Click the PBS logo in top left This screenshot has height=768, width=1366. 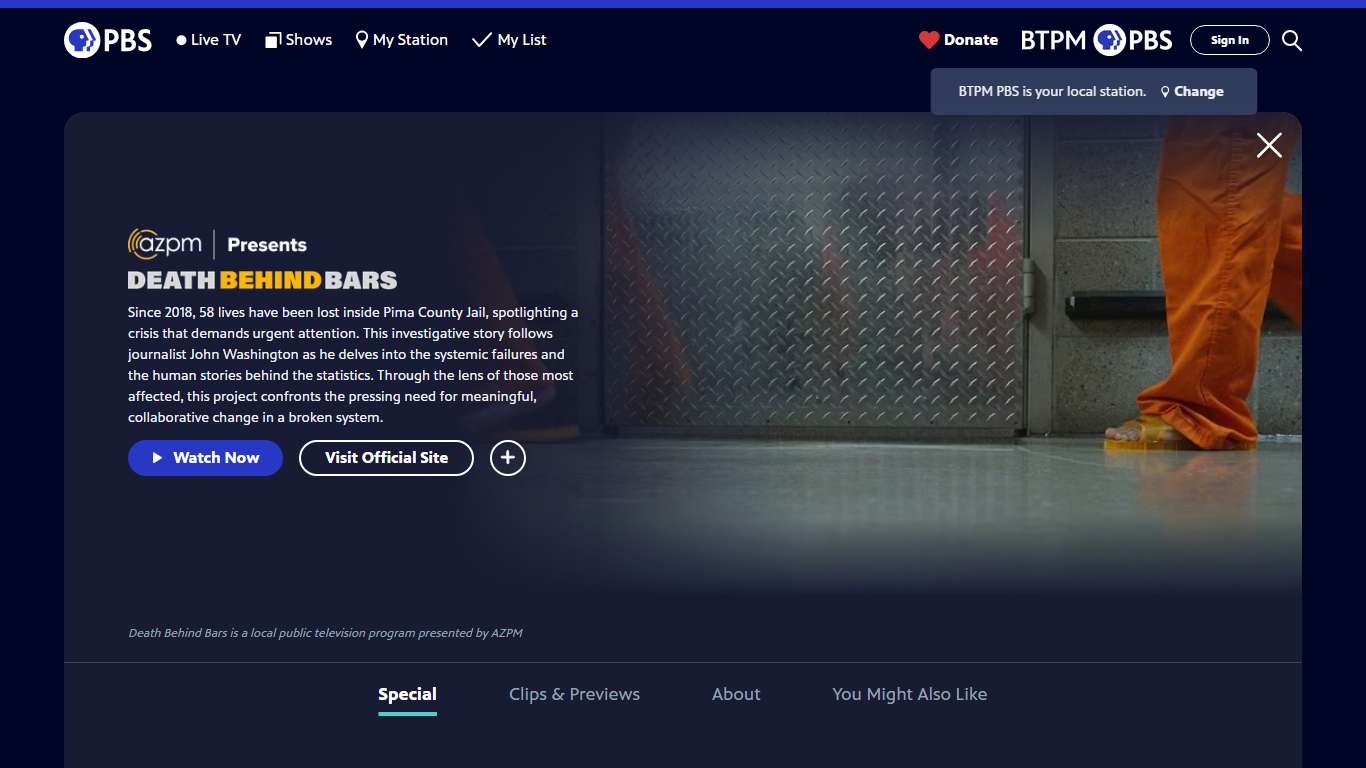[x=107, y=40]
